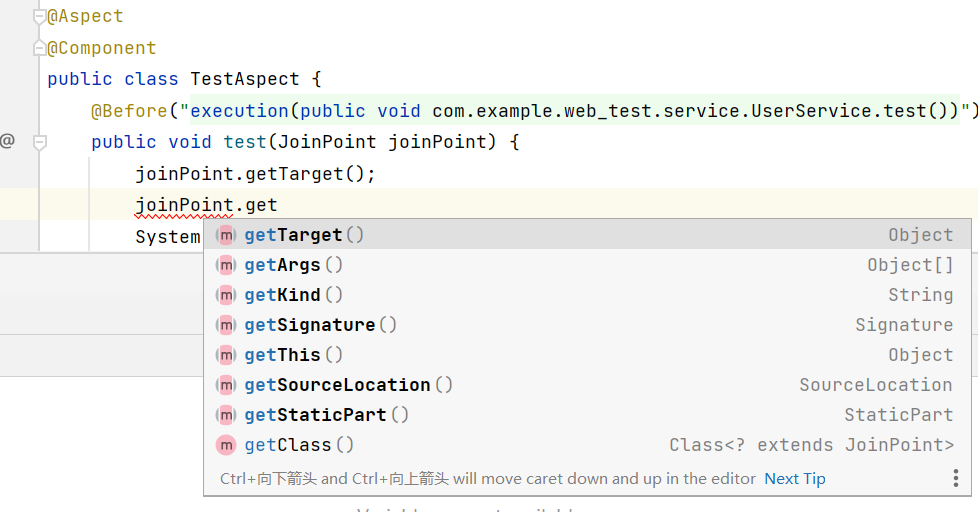Click the method icon beside getSignature
978x512 pixels.
coord(227,325)
